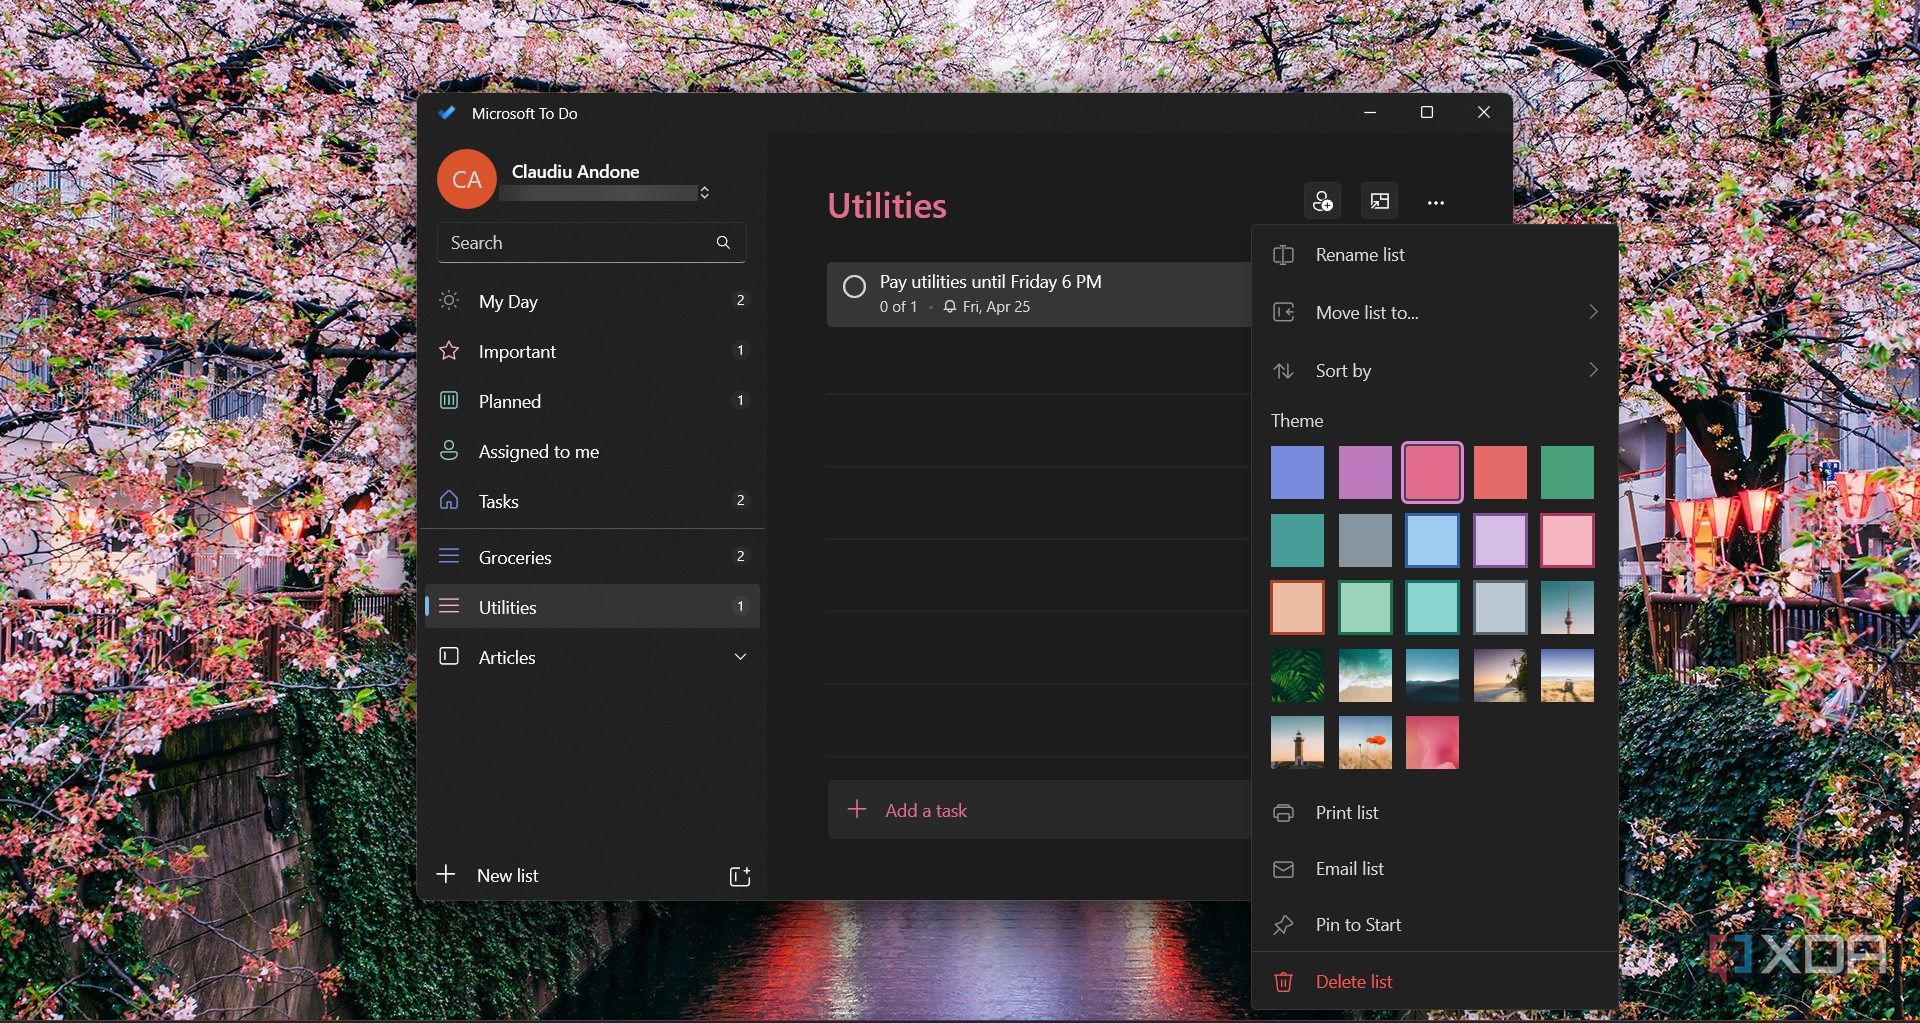
Task: Open the Important list
Action: tap(593, 351)
